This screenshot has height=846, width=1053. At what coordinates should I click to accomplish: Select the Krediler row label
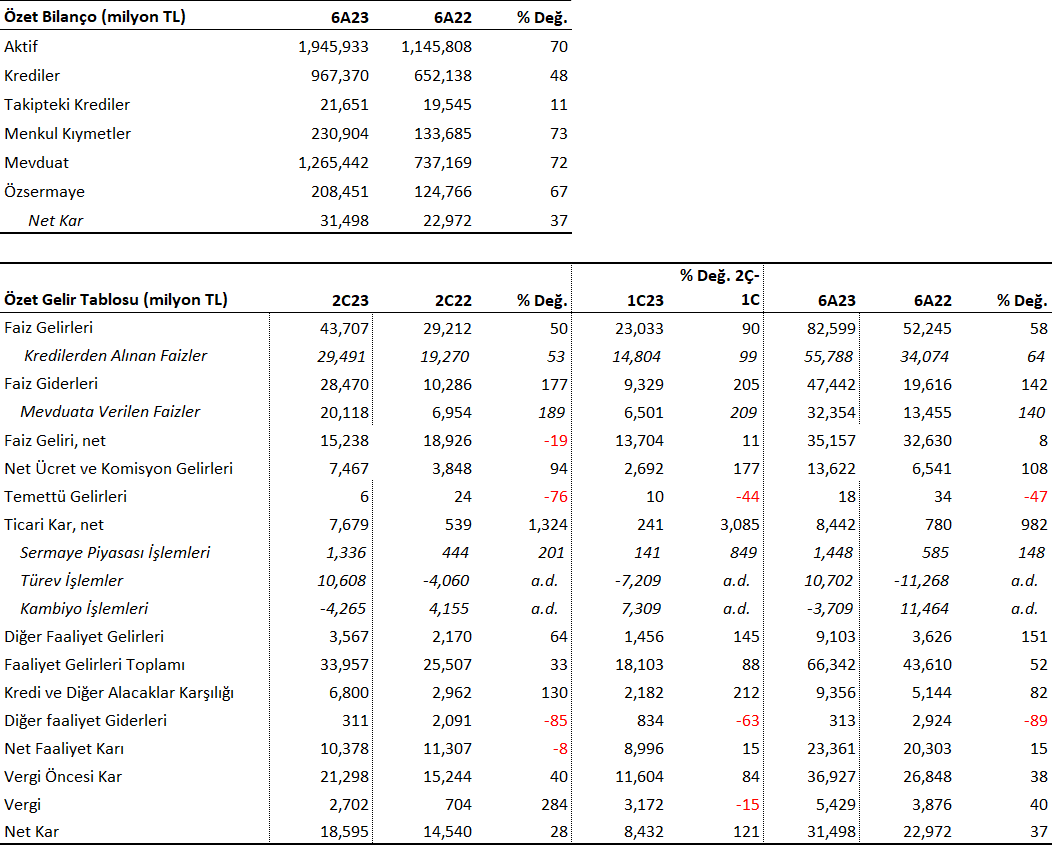pyautogui.click(x=32, y=76)
